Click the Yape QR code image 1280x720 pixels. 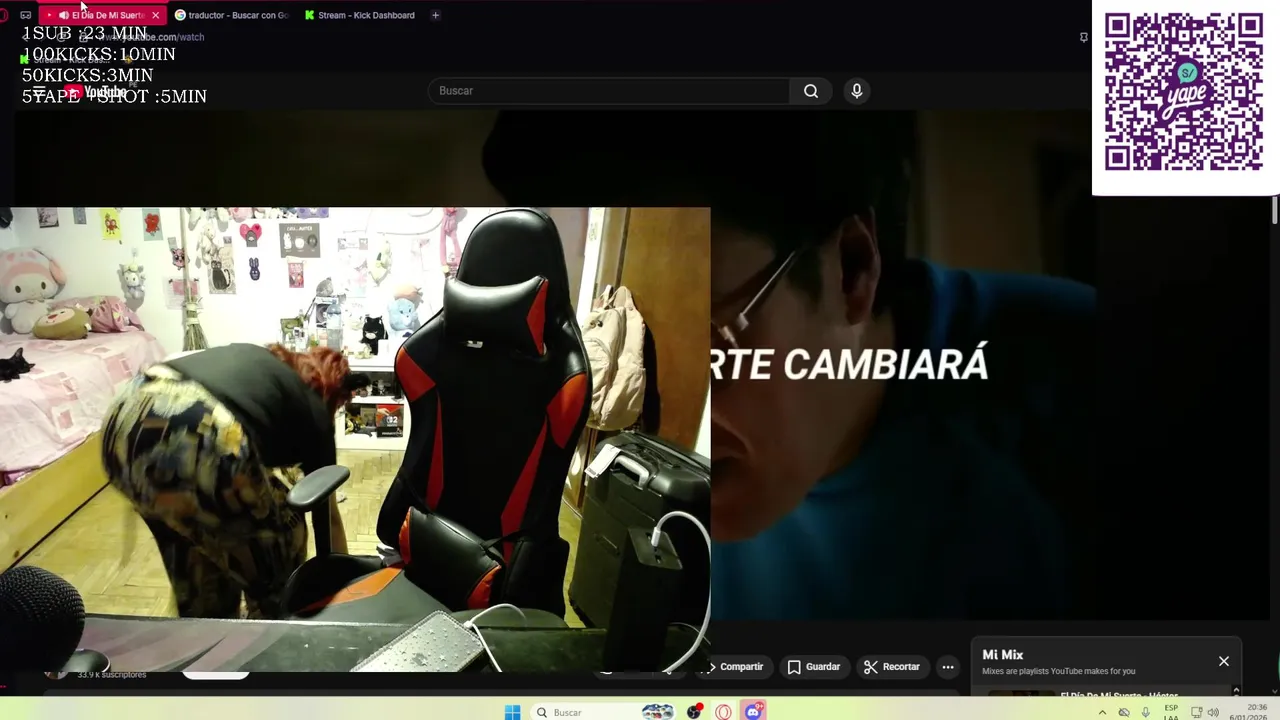tap(1184, 91)
